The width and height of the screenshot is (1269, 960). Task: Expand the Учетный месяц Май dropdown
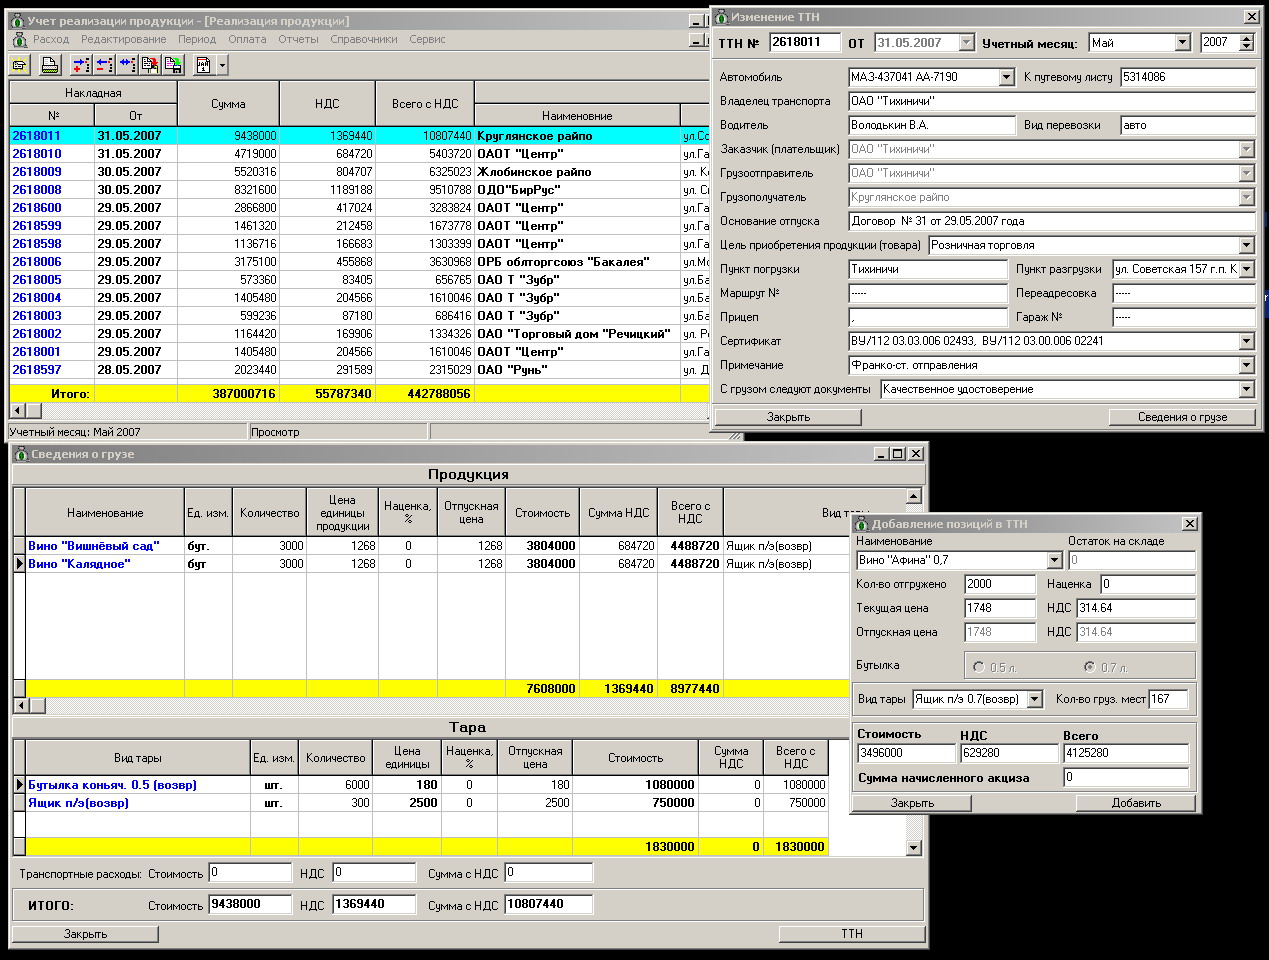point(1182,43)
